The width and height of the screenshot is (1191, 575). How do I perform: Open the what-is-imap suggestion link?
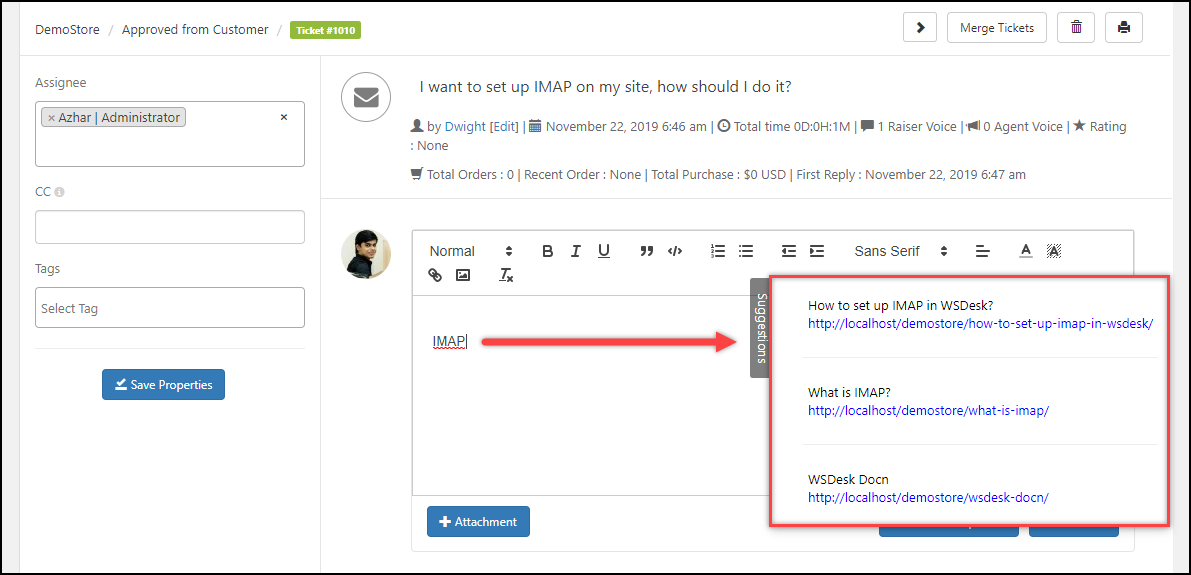click(928, 410)
